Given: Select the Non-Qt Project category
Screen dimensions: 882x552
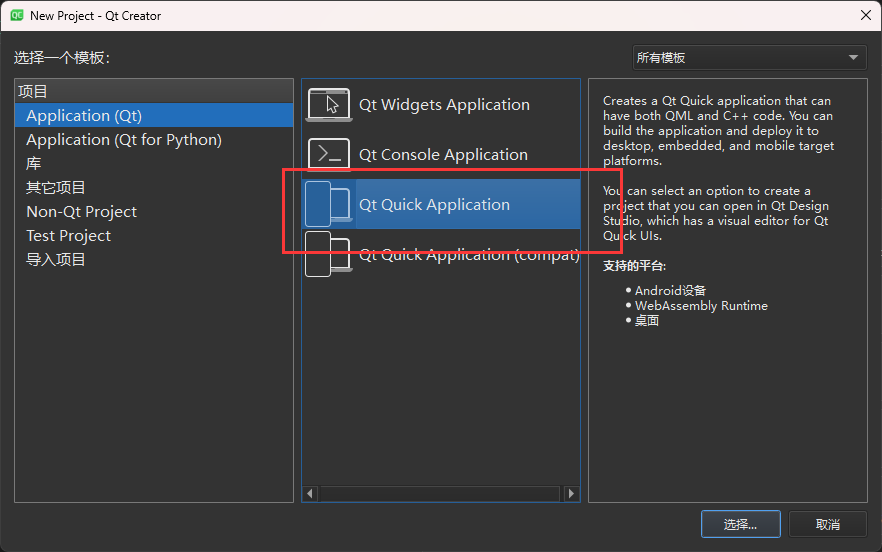Looking at the screenshot, I should (x=154, y=212).
